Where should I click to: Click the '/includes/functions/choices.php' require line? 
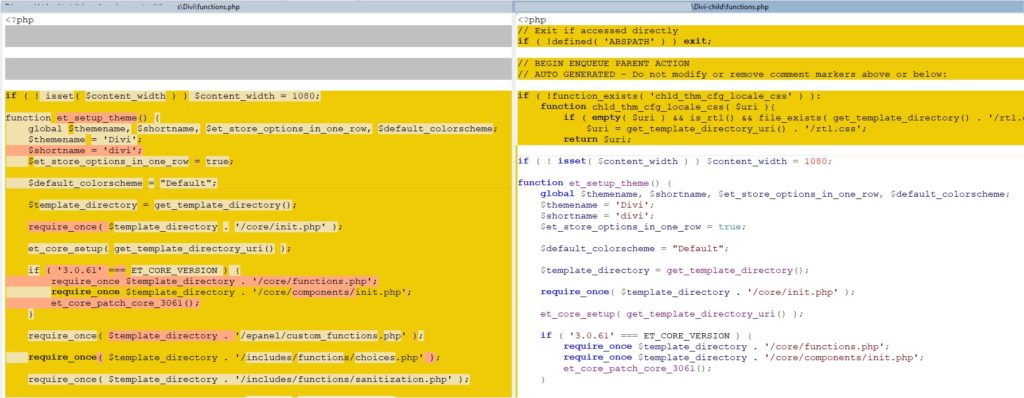point(234,357)
